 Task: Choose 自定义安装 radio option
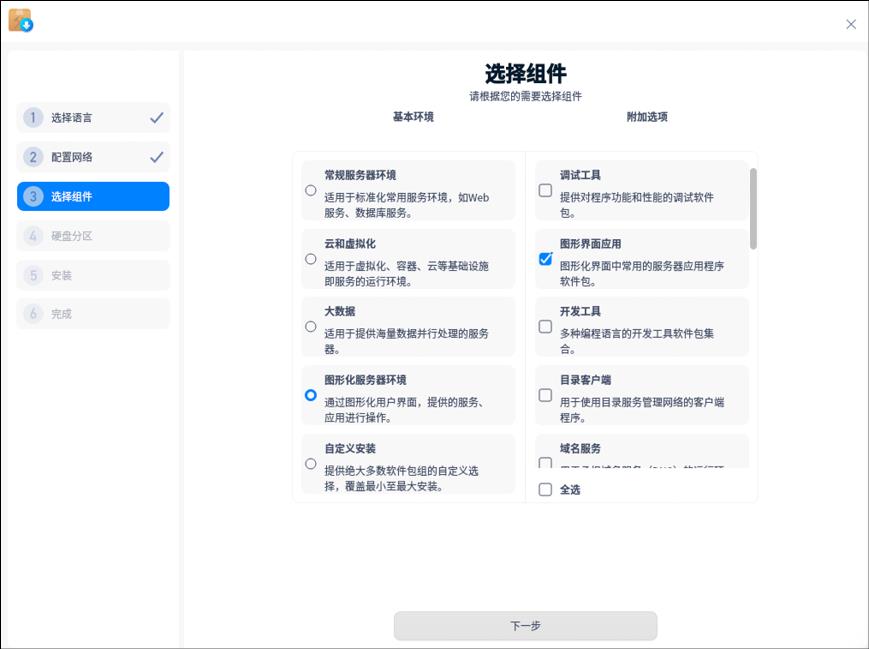coord(311,464)
